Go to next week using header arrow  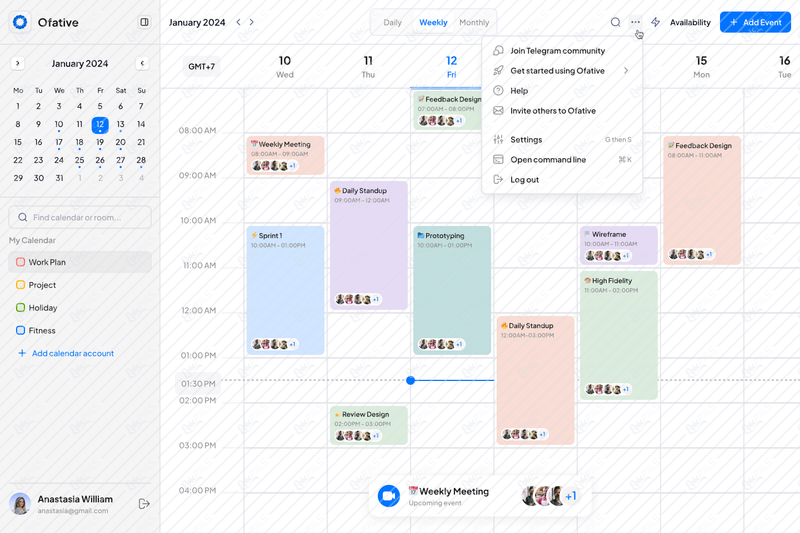(252, 22)
